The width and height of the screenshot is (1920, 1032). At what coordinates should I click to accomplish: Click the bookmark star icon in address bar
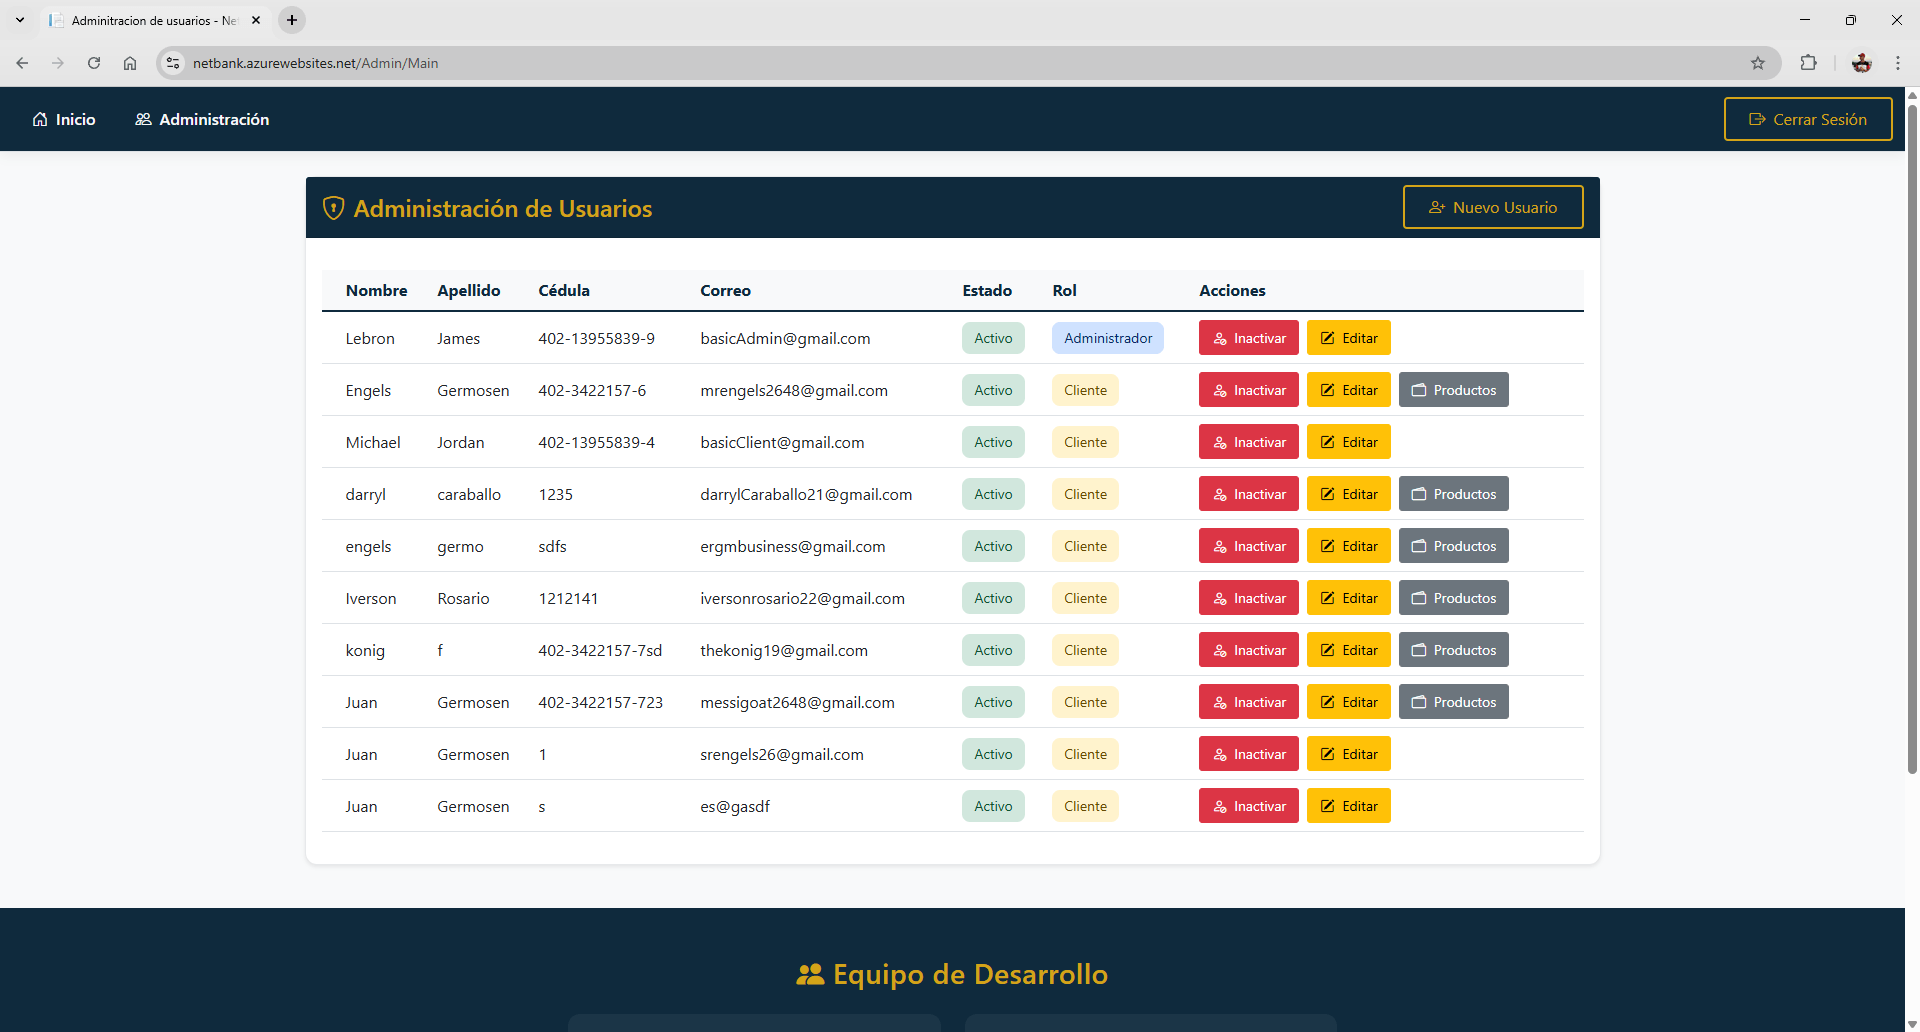point(1757,63)
